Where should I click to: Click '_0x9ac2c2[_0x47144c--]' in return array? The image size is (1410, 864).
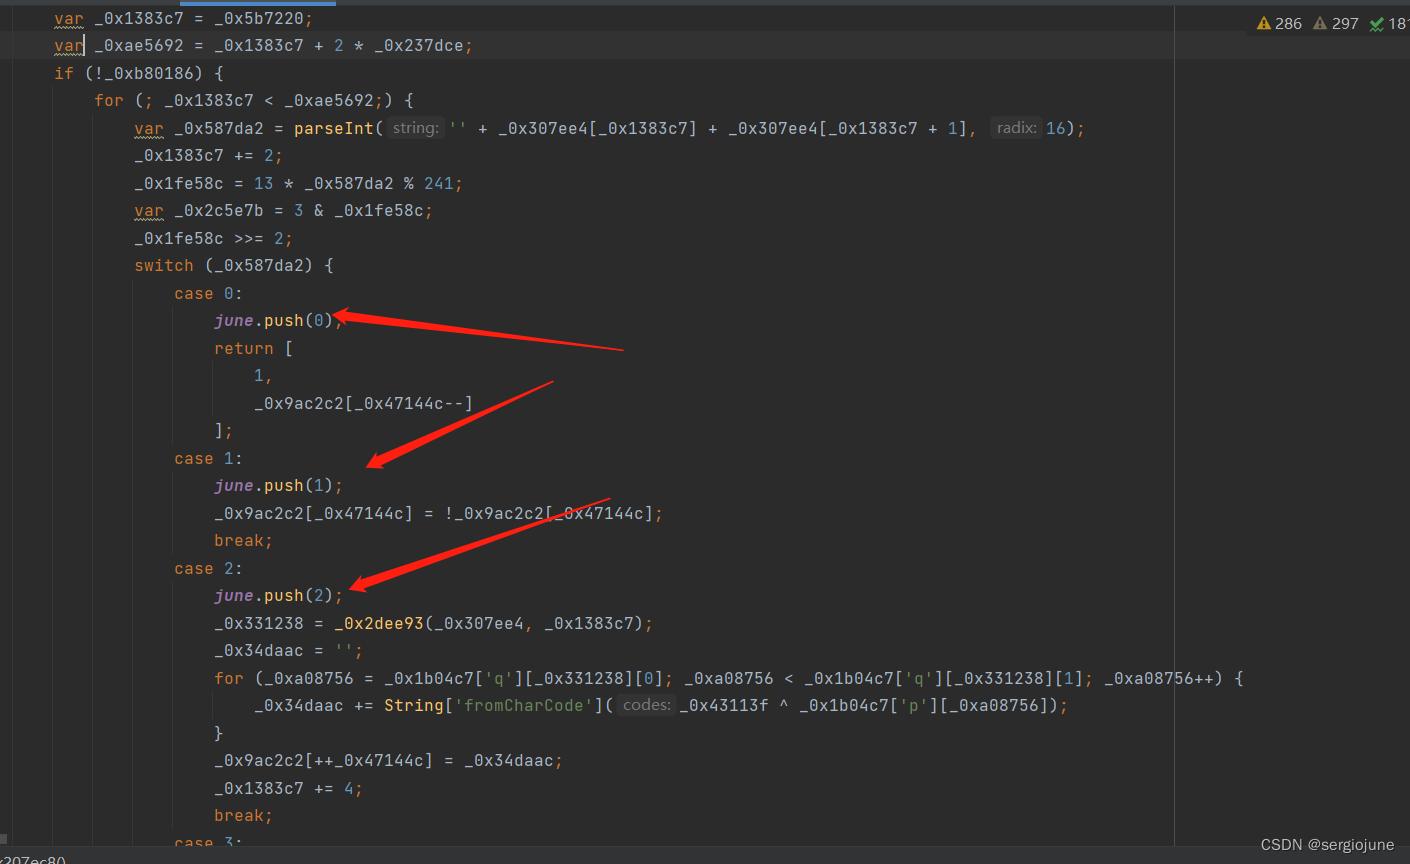coord(363,404)
